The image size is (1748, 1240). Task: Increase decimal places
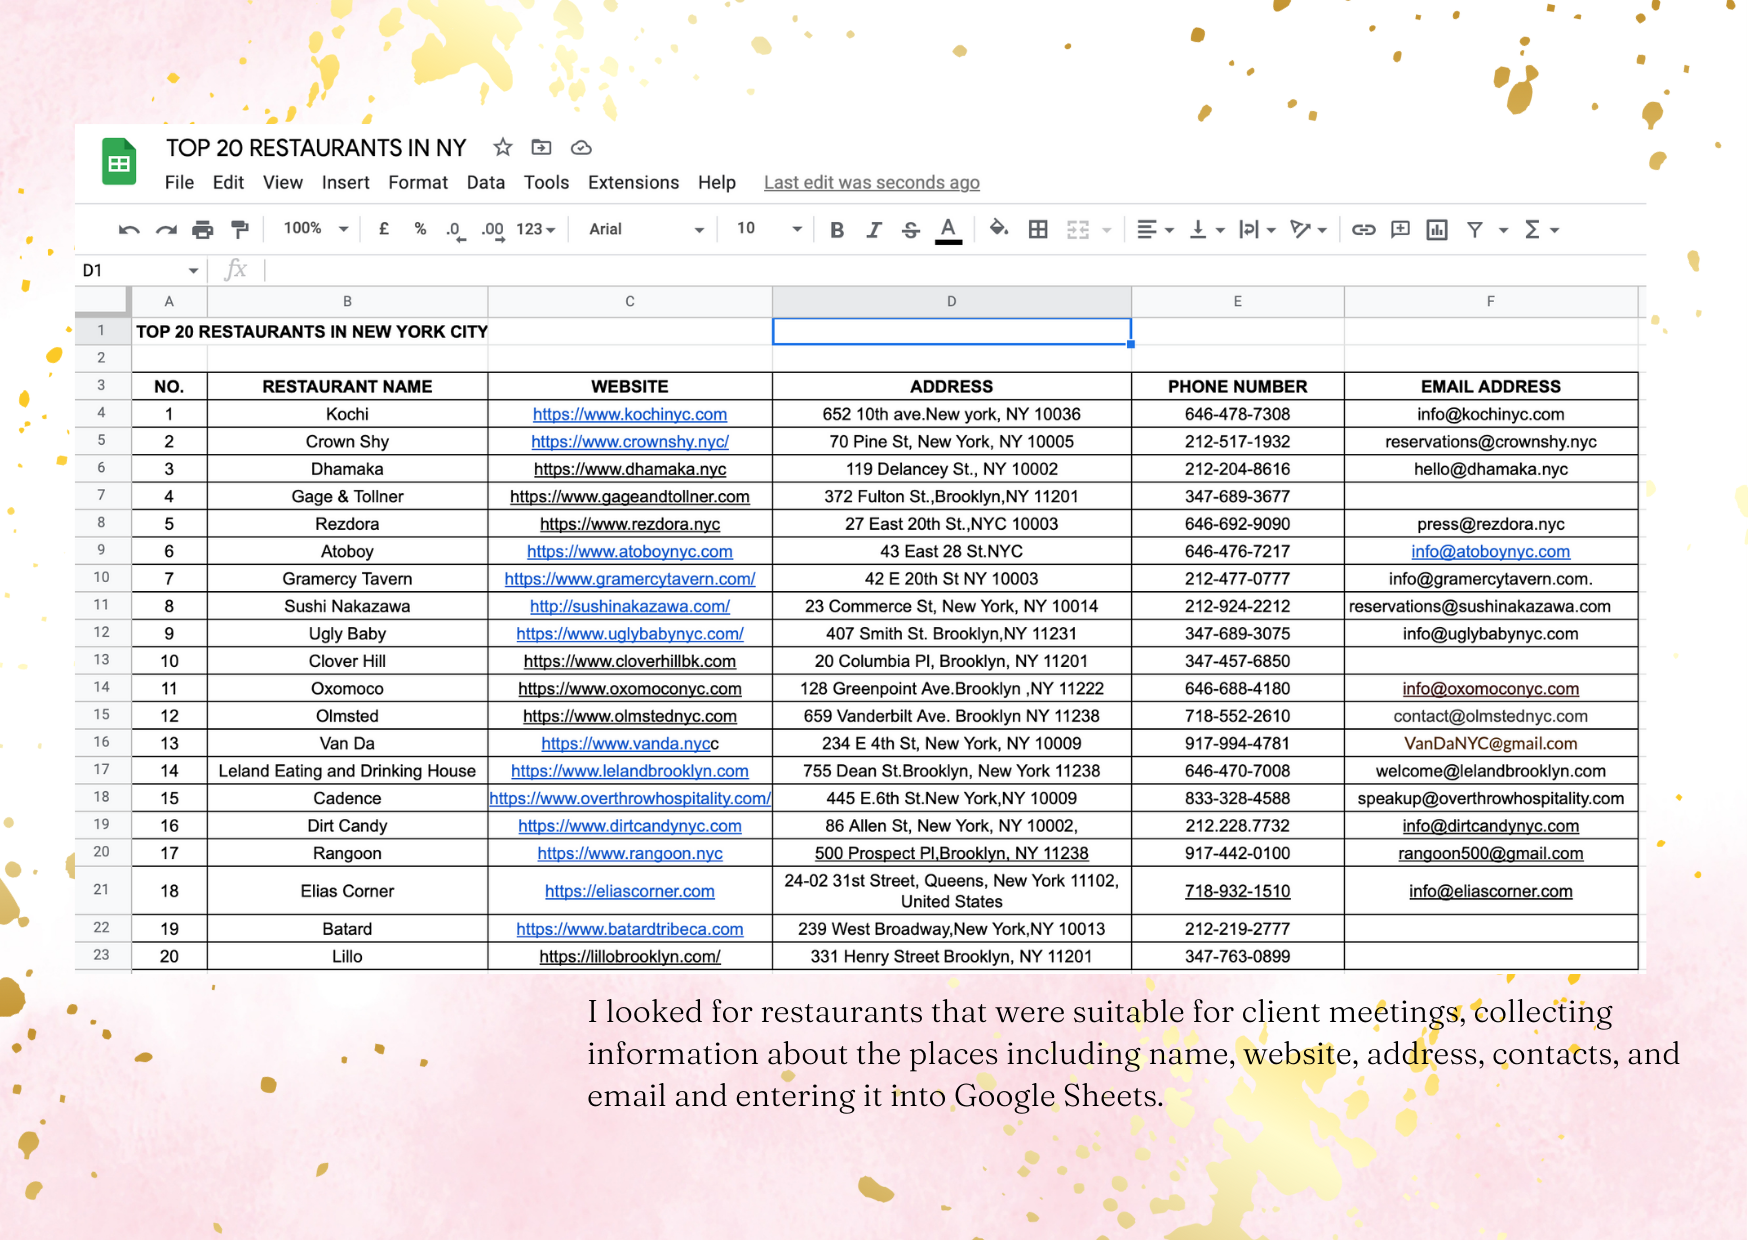pos(492,230)
